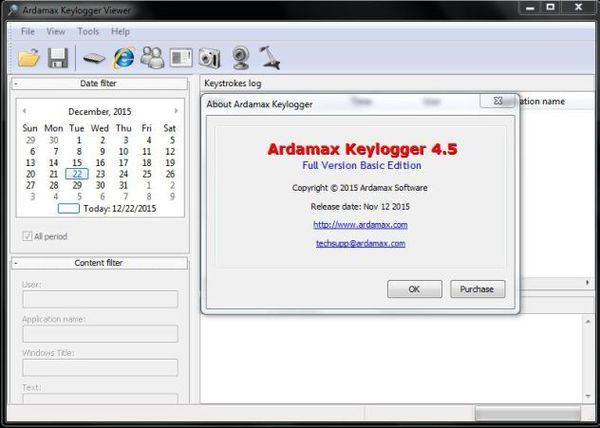Collapse the Date filter panel

point(16,83)
